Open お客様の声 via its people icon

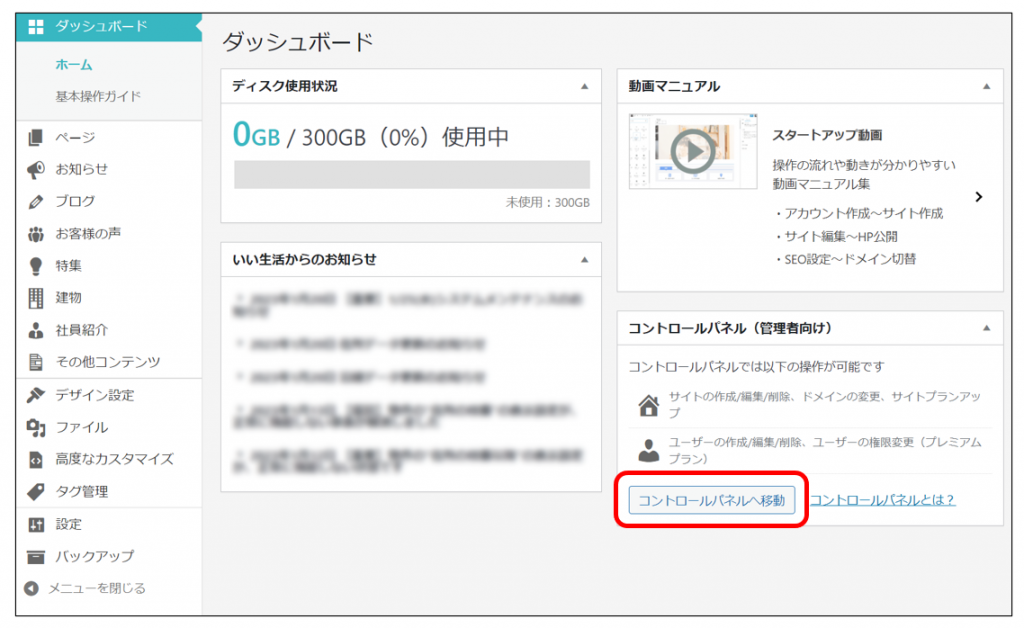(36, 234)
